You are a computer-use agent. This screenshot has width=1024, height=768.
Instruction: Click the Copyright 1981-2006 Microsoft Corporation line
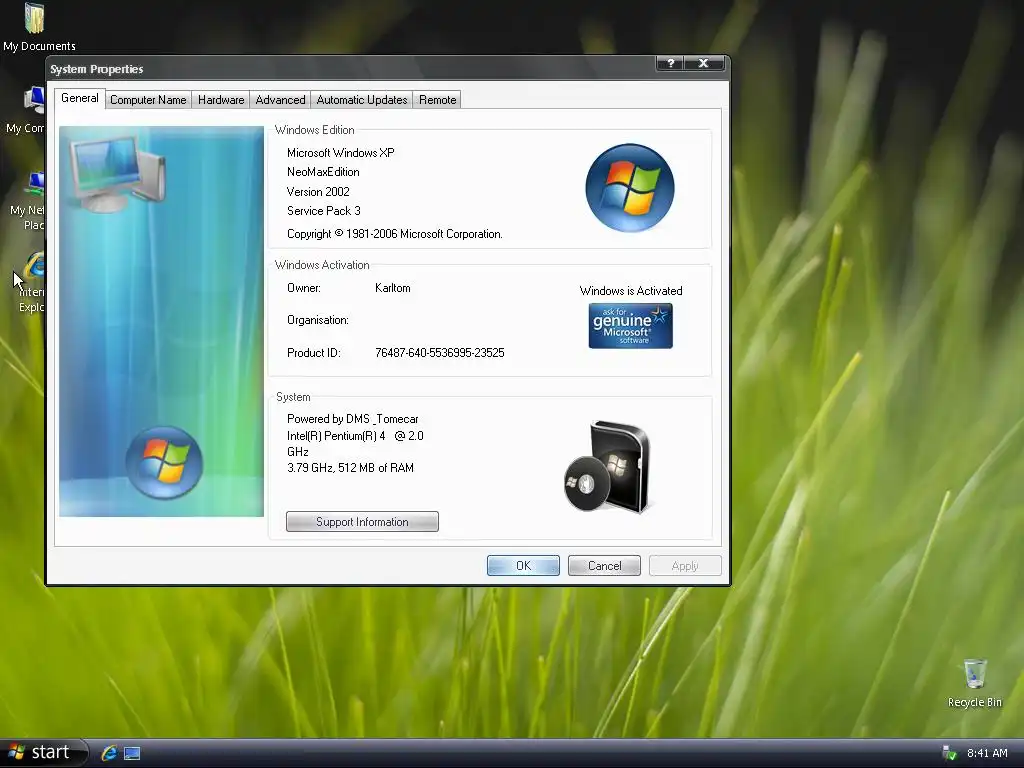(394, 234)
